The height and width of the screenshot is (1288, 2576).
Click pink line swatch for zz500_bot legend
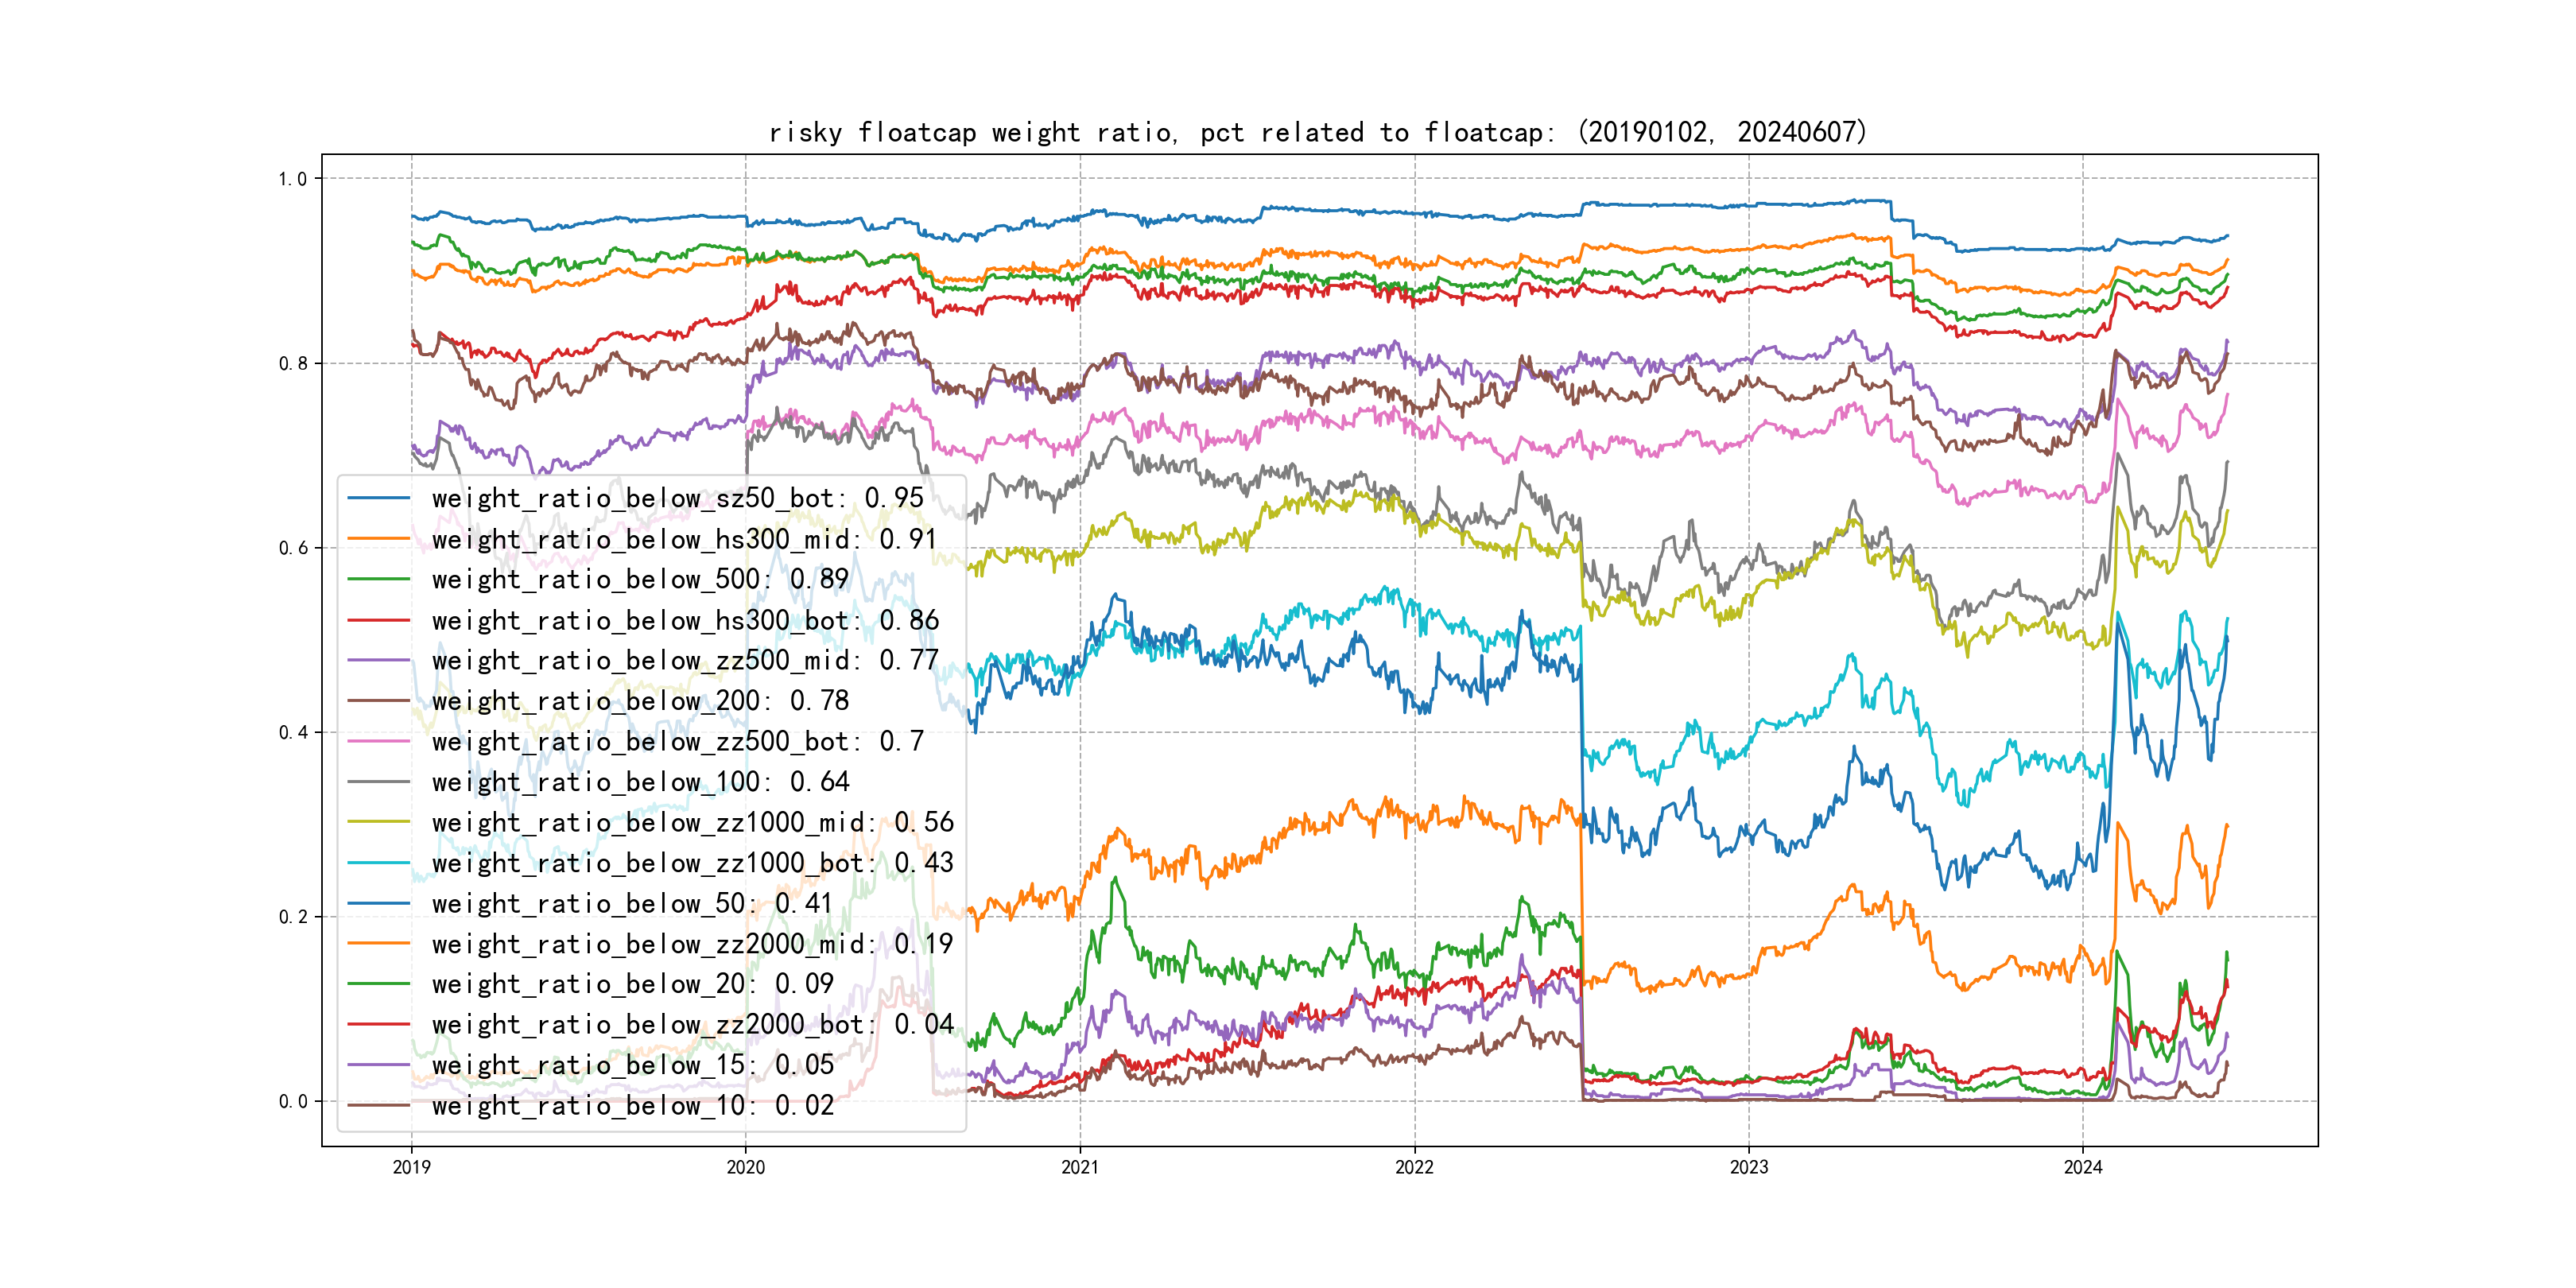pos(378,741)
